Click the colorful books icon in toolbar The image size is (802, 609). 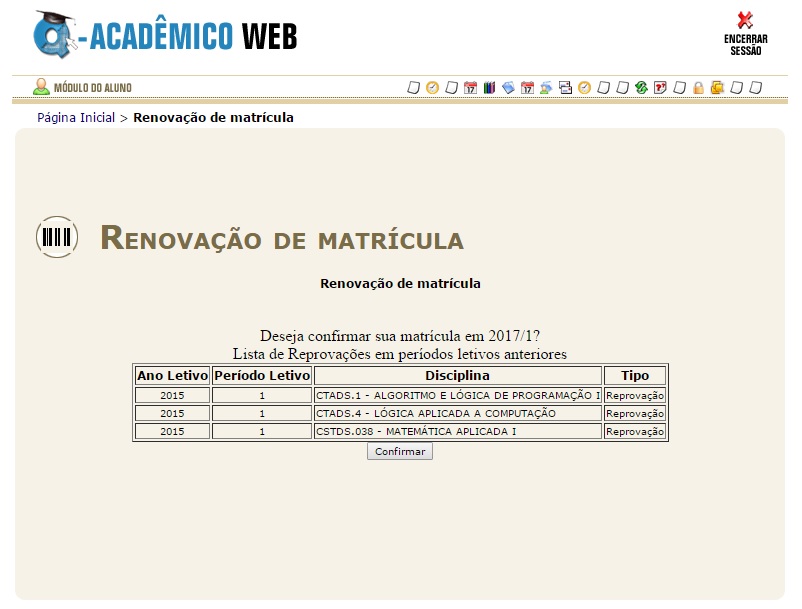(489, 88)
